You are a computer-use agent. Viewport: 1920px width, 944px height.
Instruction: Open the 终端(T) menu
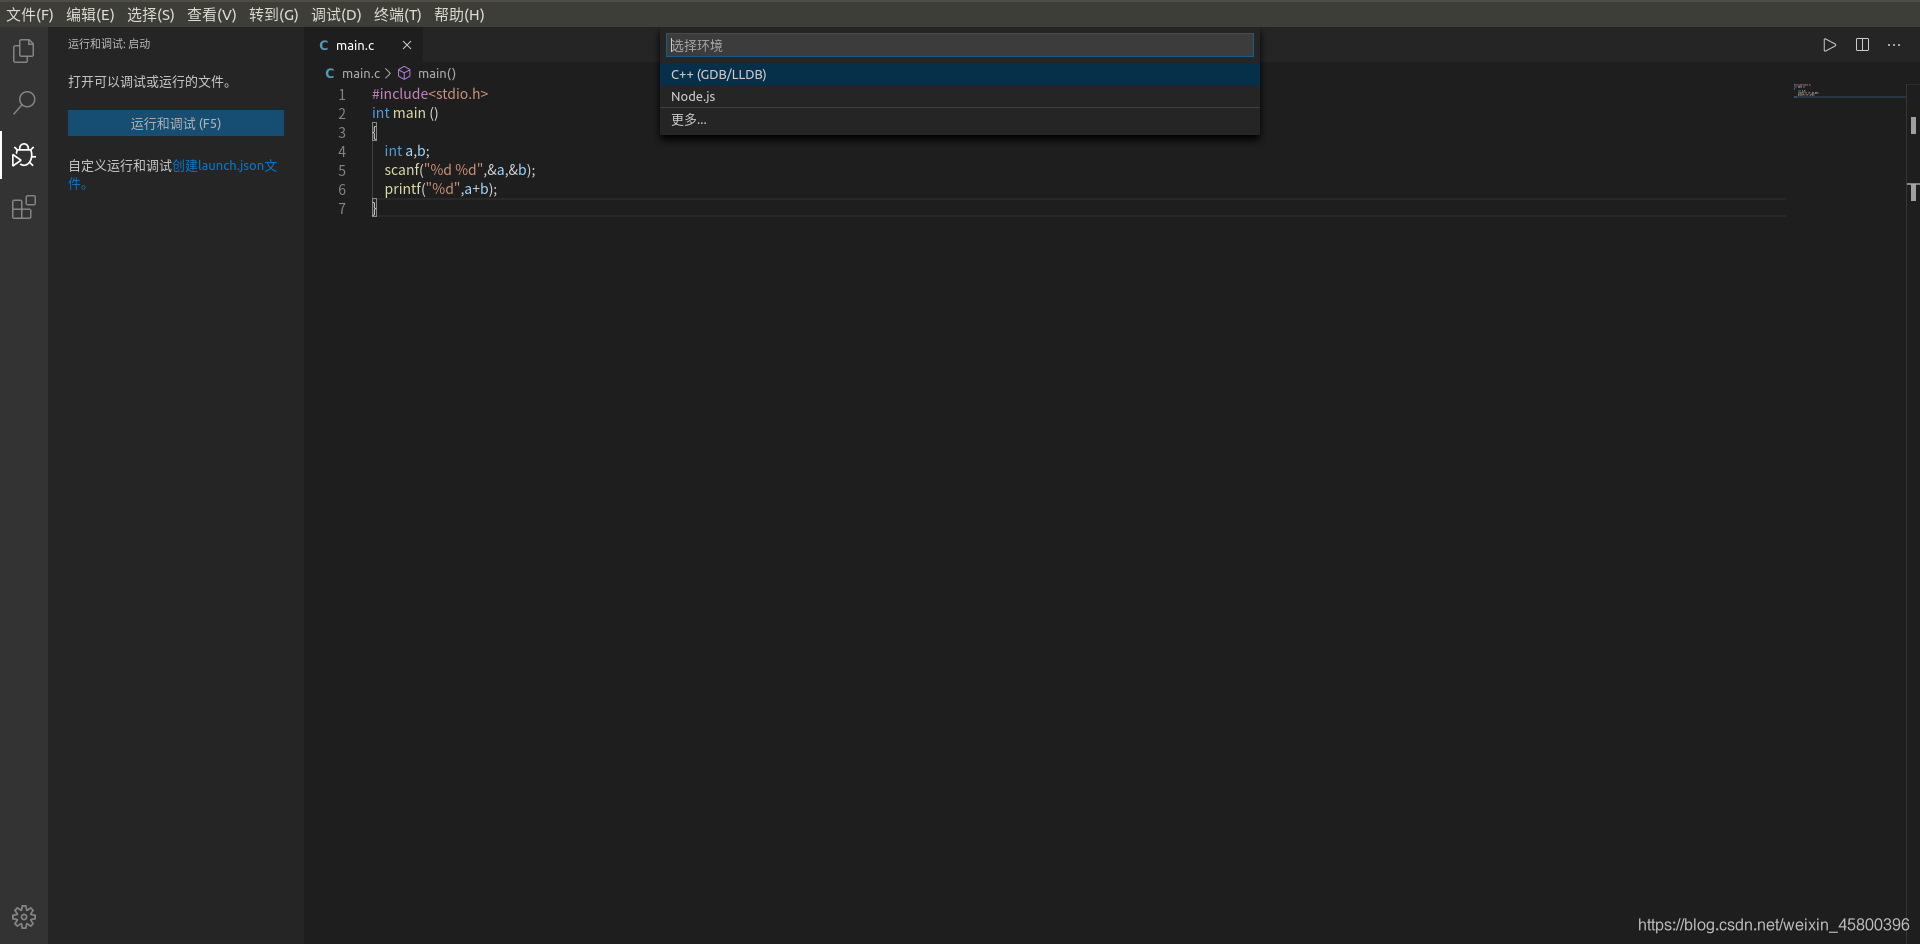(397, 14)
